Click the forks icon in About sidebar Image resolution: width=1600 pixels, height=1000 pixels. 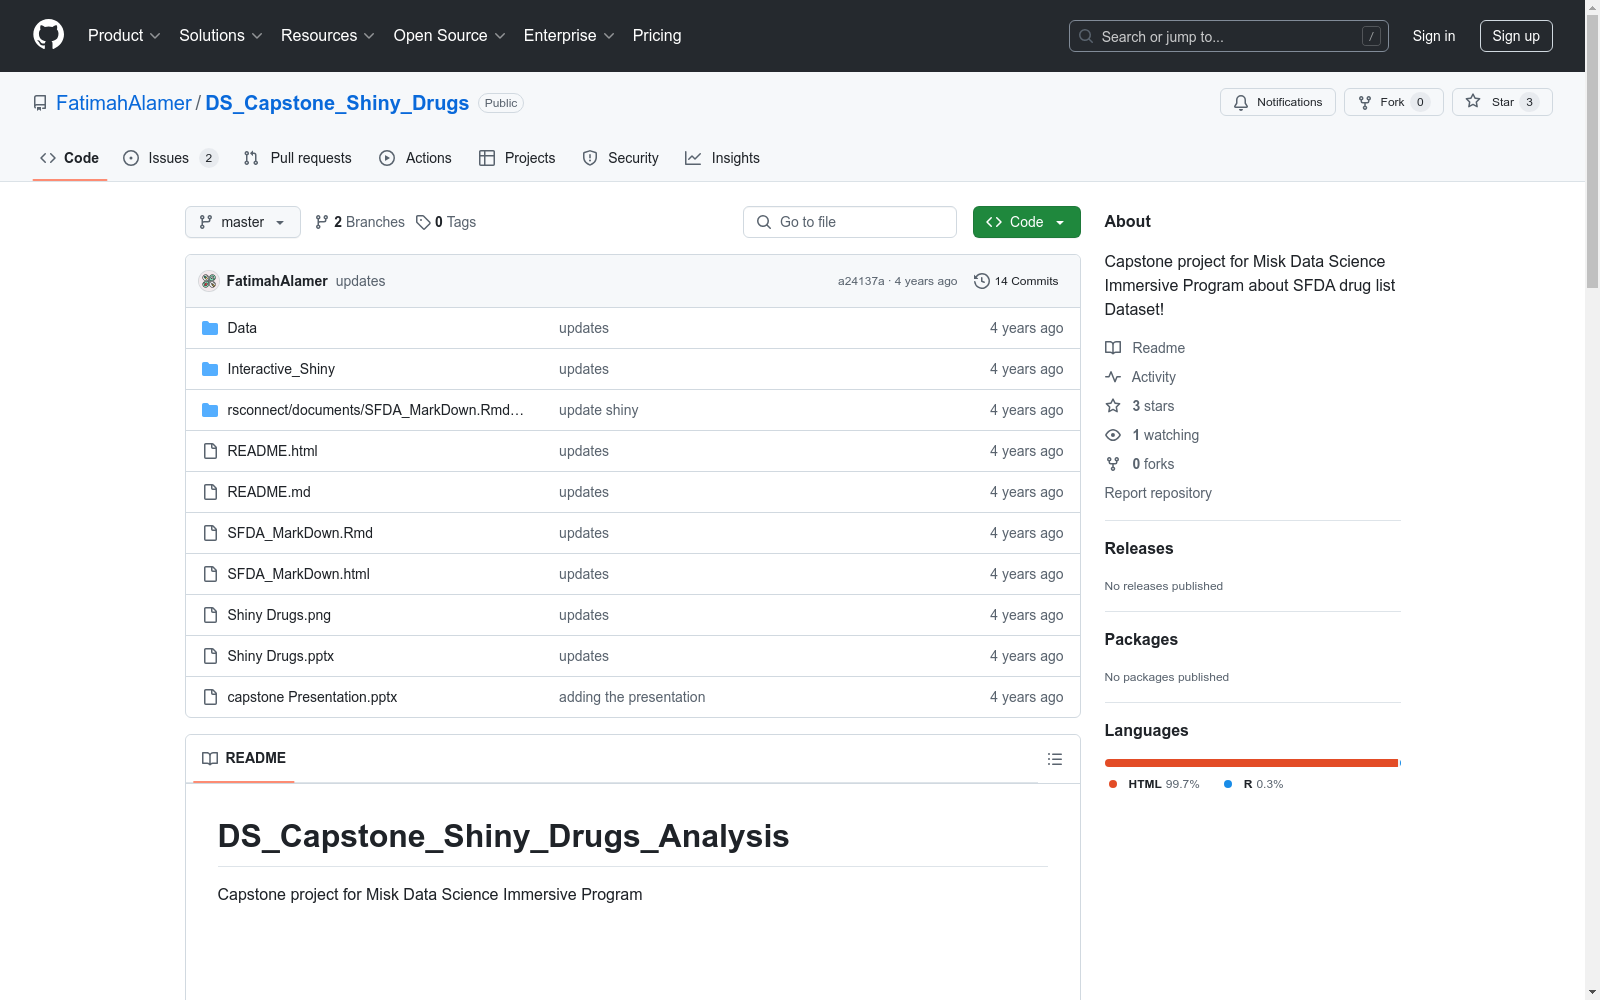(x=1113, y=464)
